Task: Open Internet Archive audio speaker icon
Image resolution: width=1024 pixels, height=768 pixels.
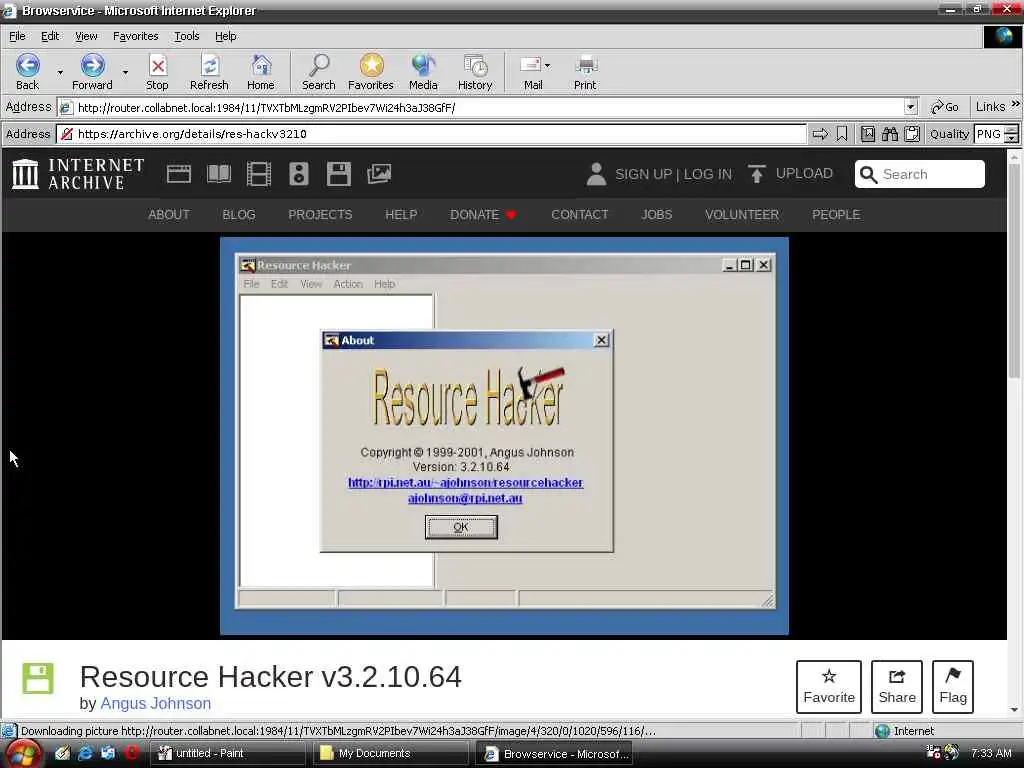Action: click(298, 174)
